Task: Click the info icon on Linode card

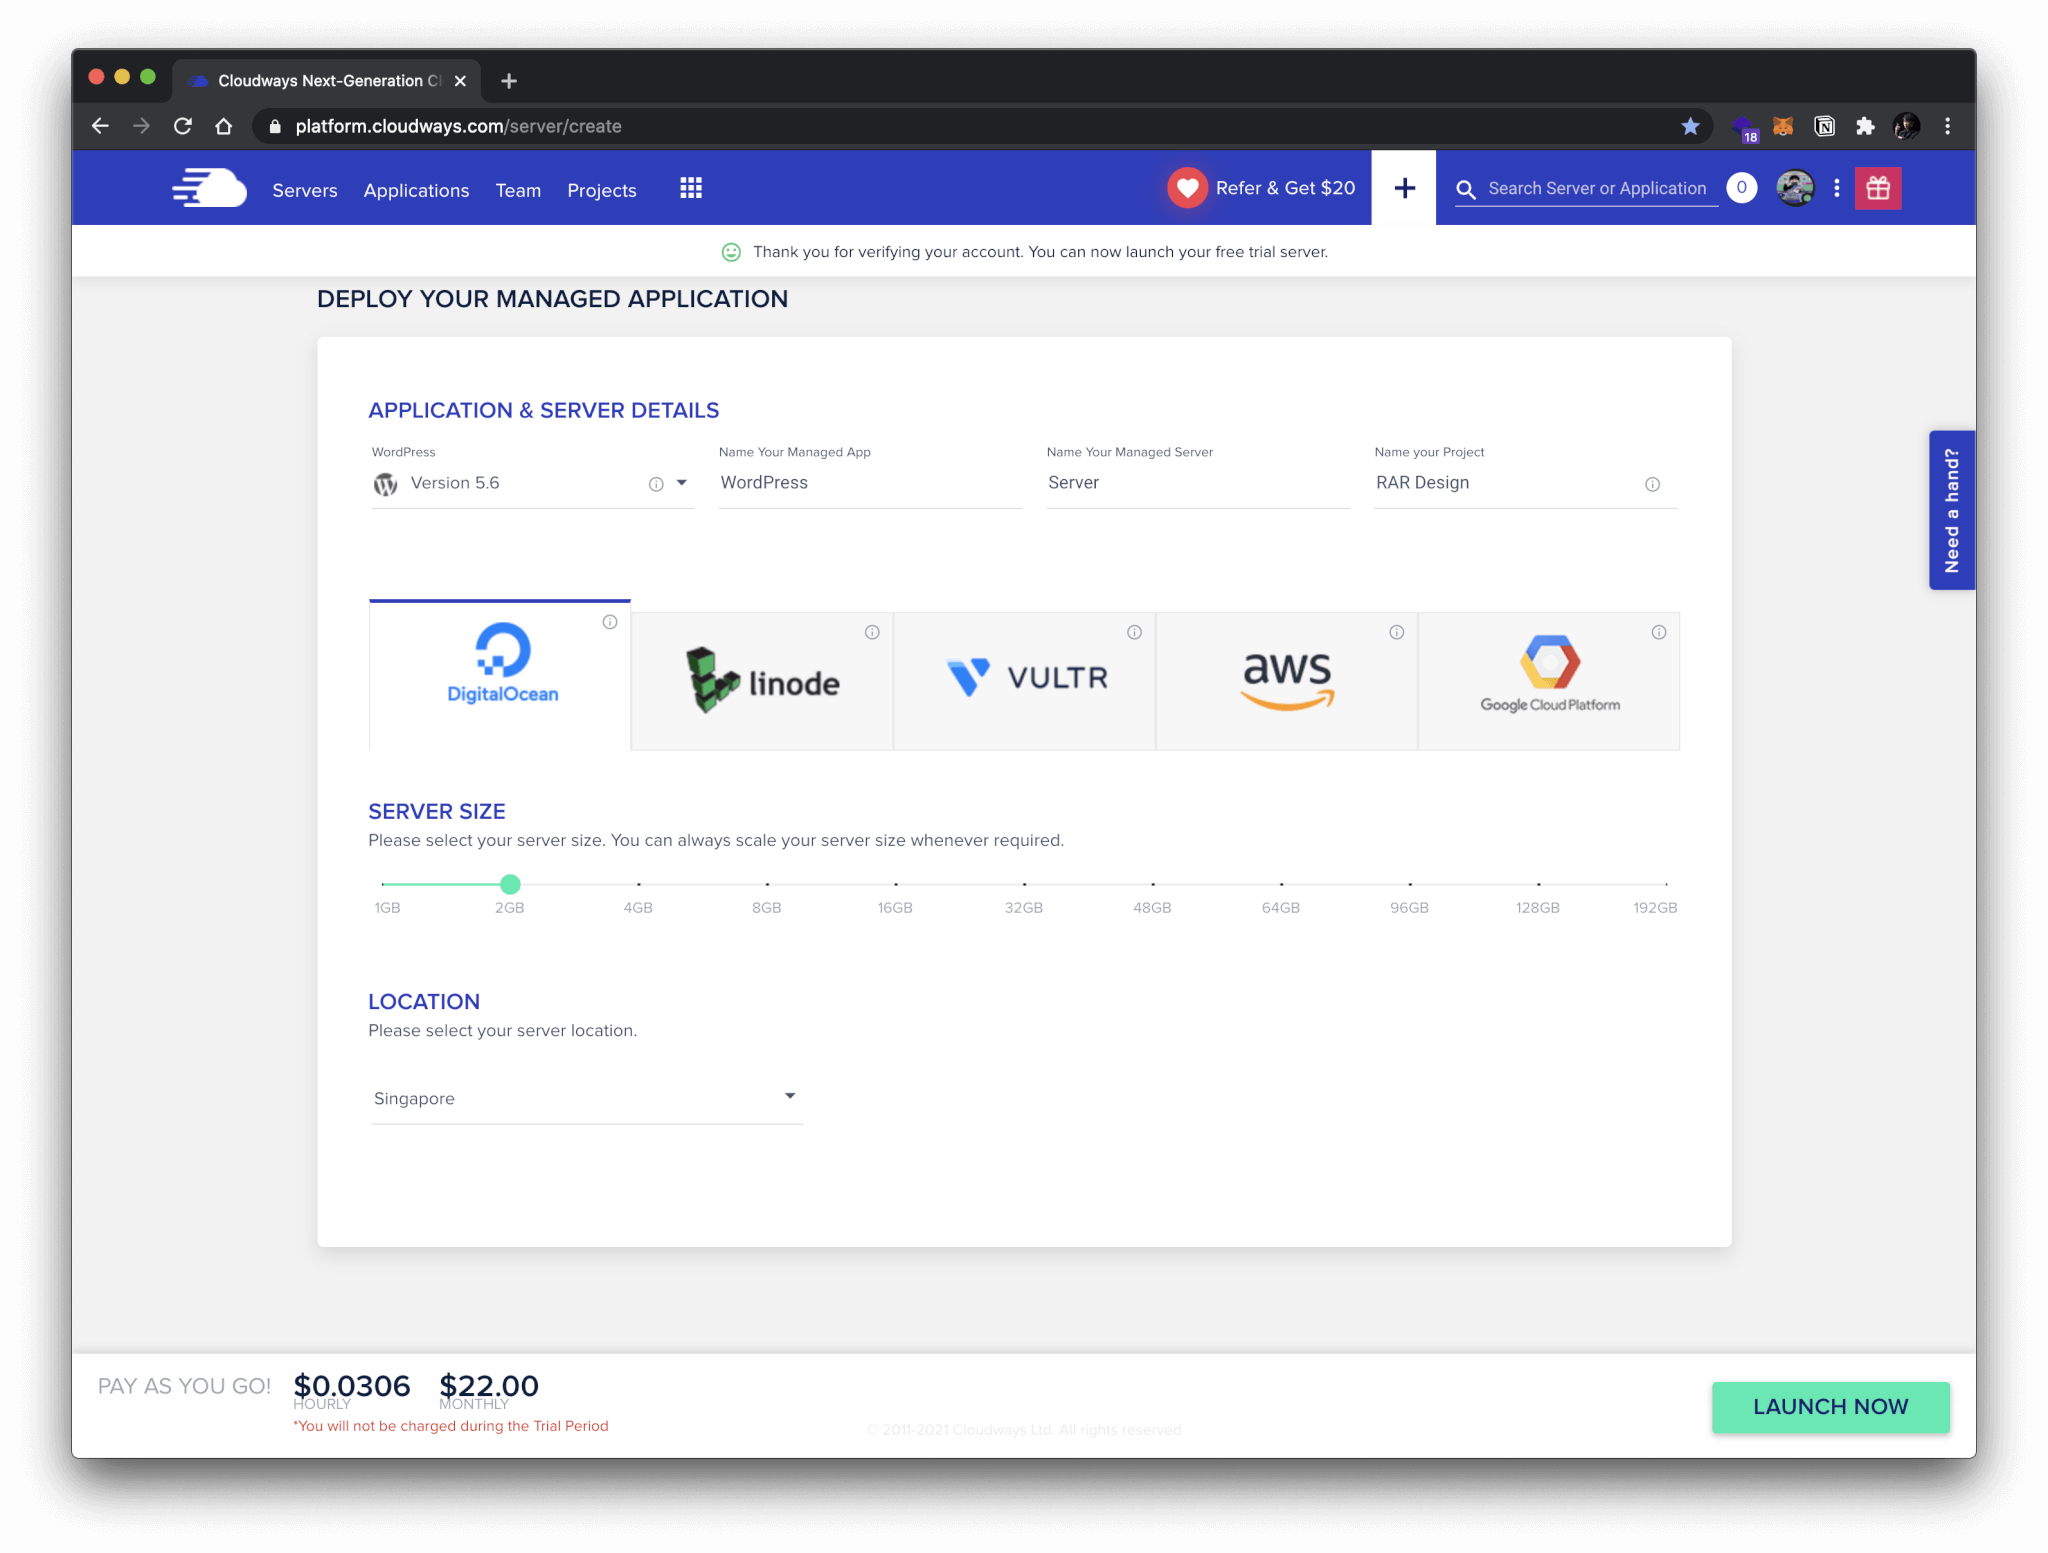Action: [872, 632]
